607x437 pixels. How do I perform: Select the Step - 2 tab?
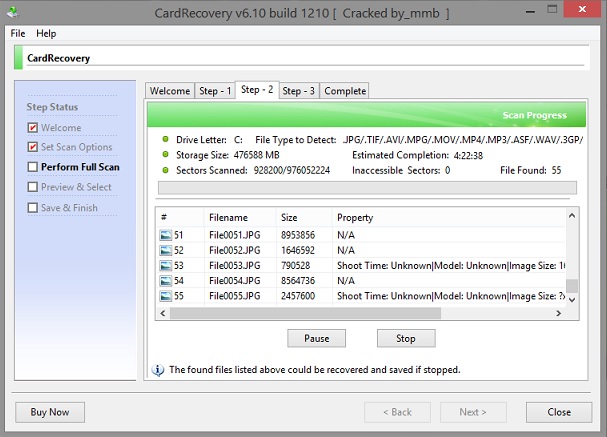click(257, 90)
